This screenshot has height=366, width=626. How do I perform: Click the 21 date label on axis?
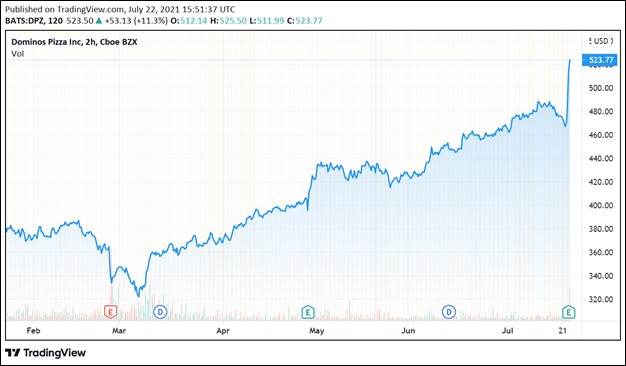pyautogui.click(x=563, y=331)
